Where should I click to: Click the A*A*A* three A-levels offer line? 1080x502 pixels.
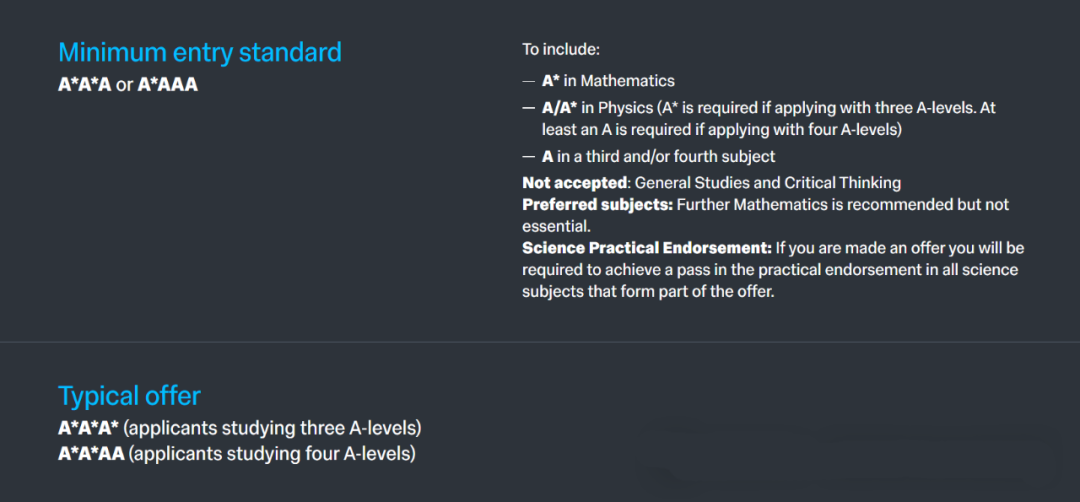coord(240,428)
